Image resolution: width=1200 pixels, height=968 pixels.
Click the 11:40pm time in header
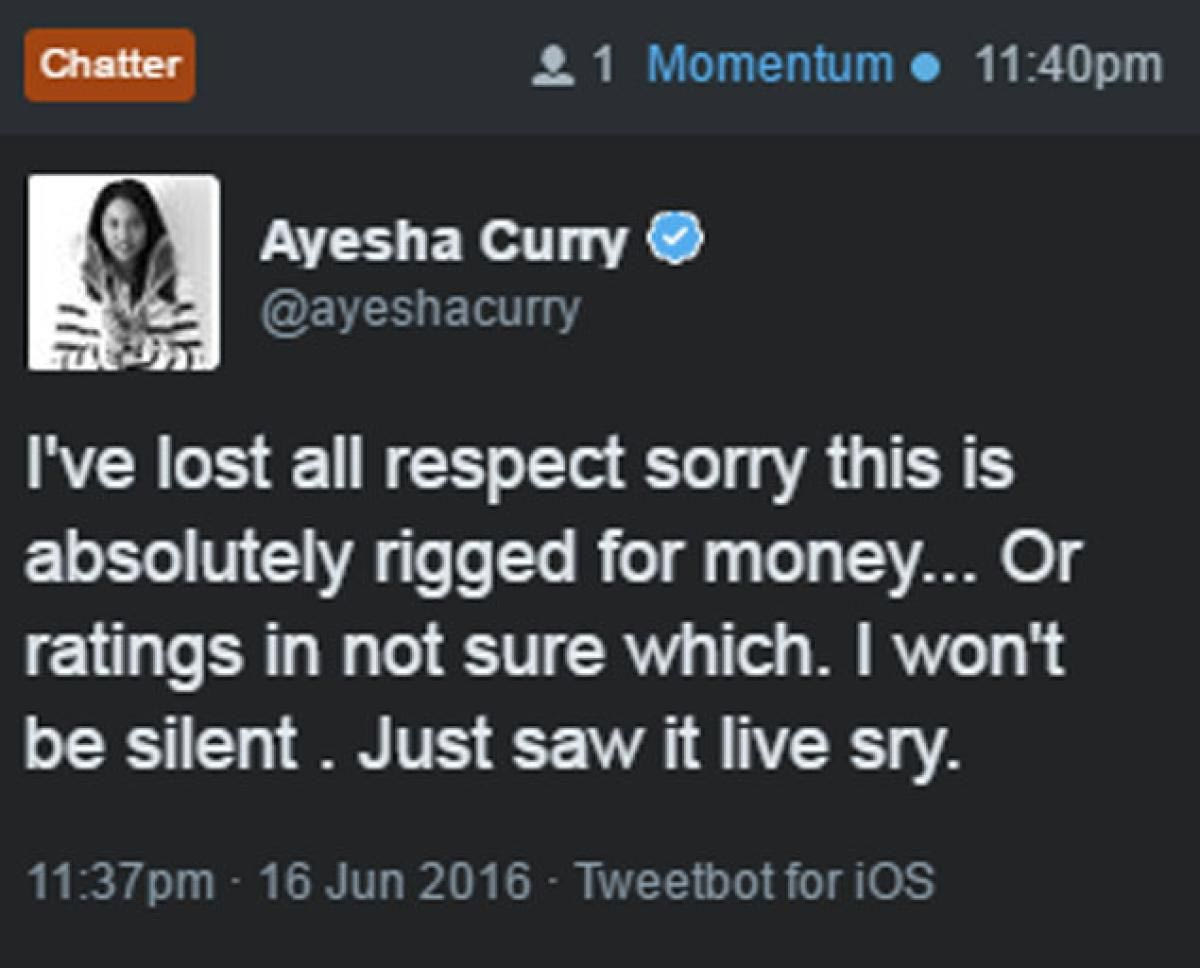(1067, 67)
